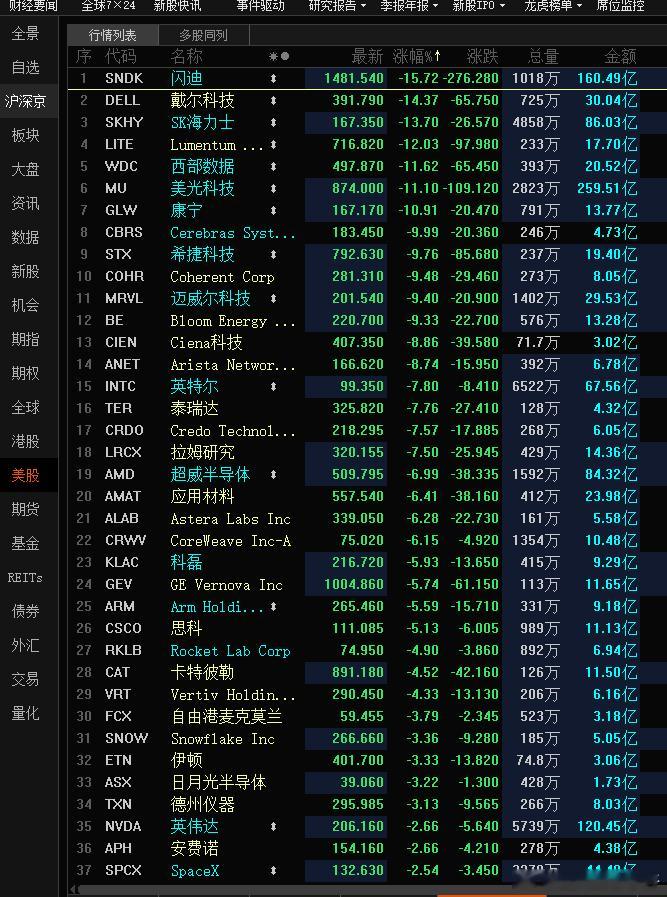Sort by the 最新 column header

click(x=367, y=56)
